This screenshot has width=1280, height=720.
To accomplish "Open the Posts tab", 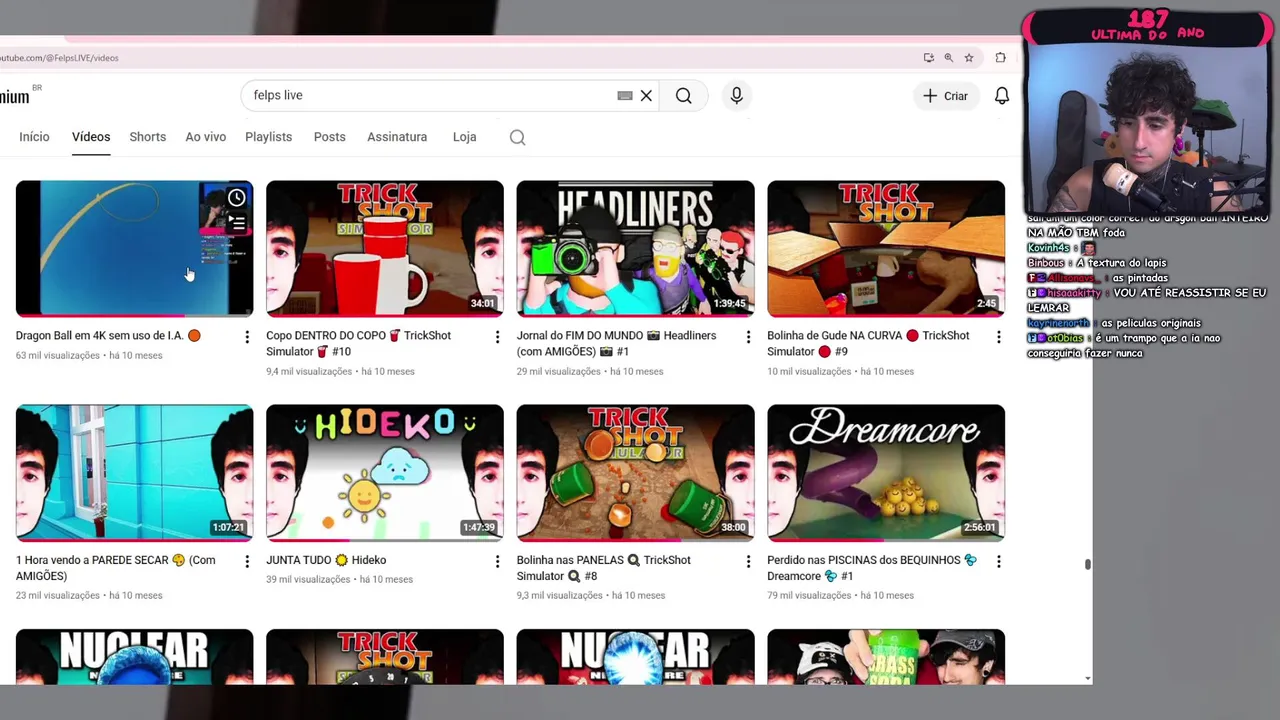I will coord(329,137).
